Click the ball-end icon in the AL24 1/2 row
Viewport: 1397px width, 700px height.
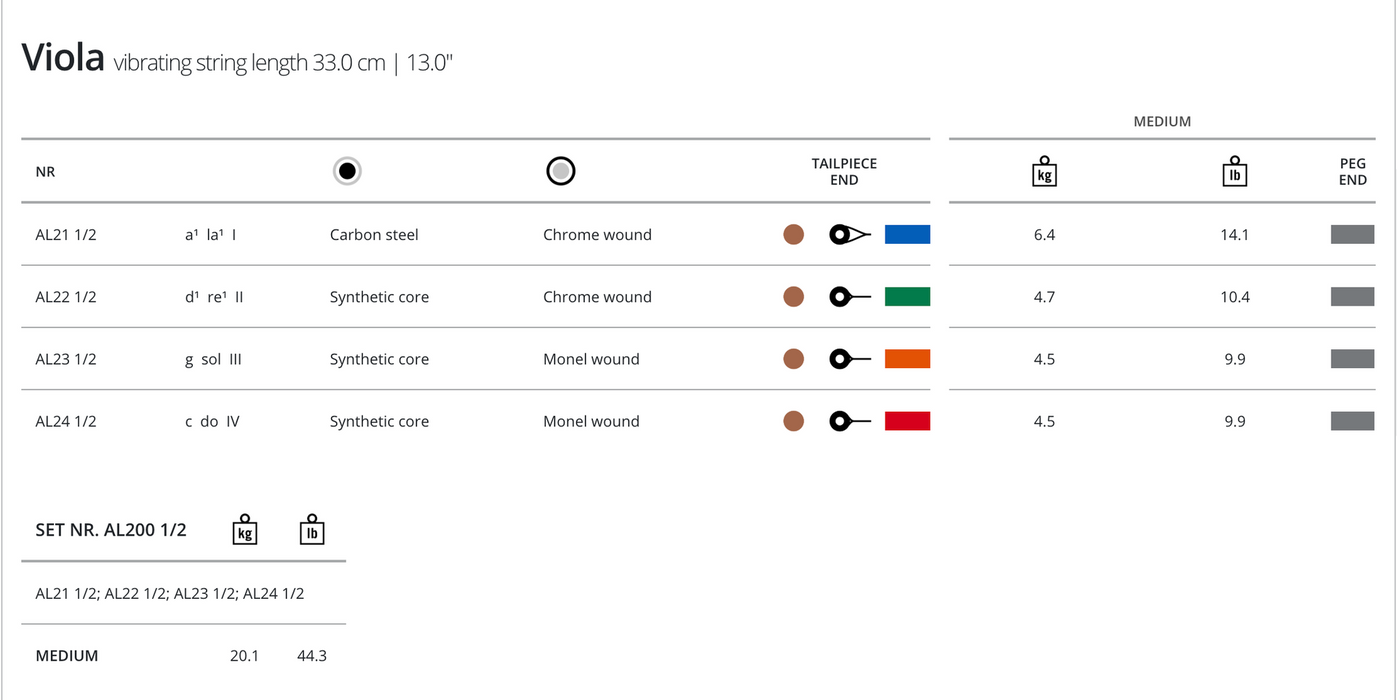pos(849,421)
